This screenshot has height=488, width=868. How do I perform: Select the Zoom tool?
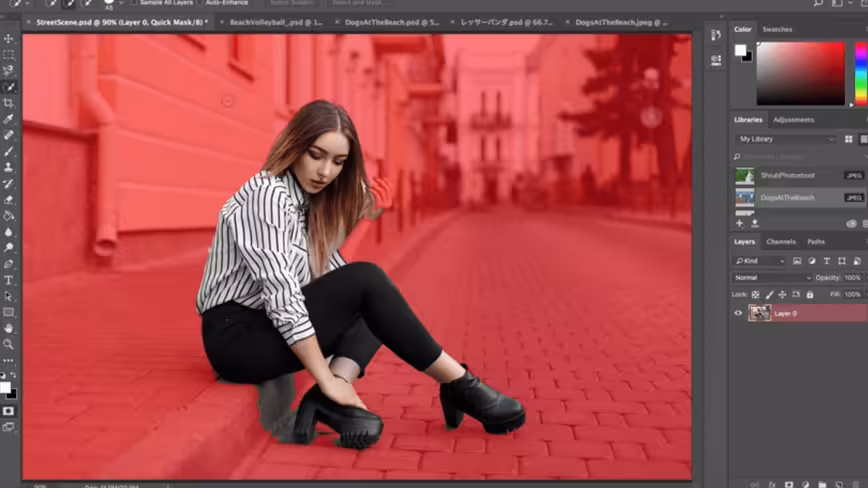click(8, 344)
